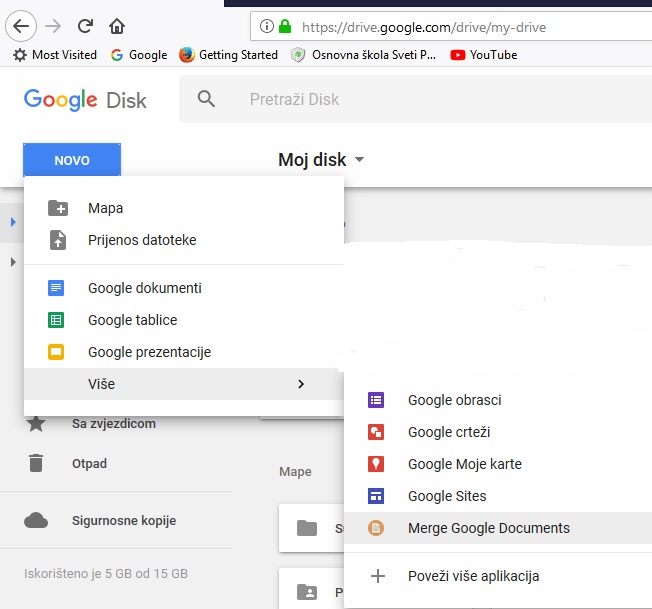This screenshot has height=609, width=652.
Task: Open Google prezentacije slides icon
Action: 57,352
